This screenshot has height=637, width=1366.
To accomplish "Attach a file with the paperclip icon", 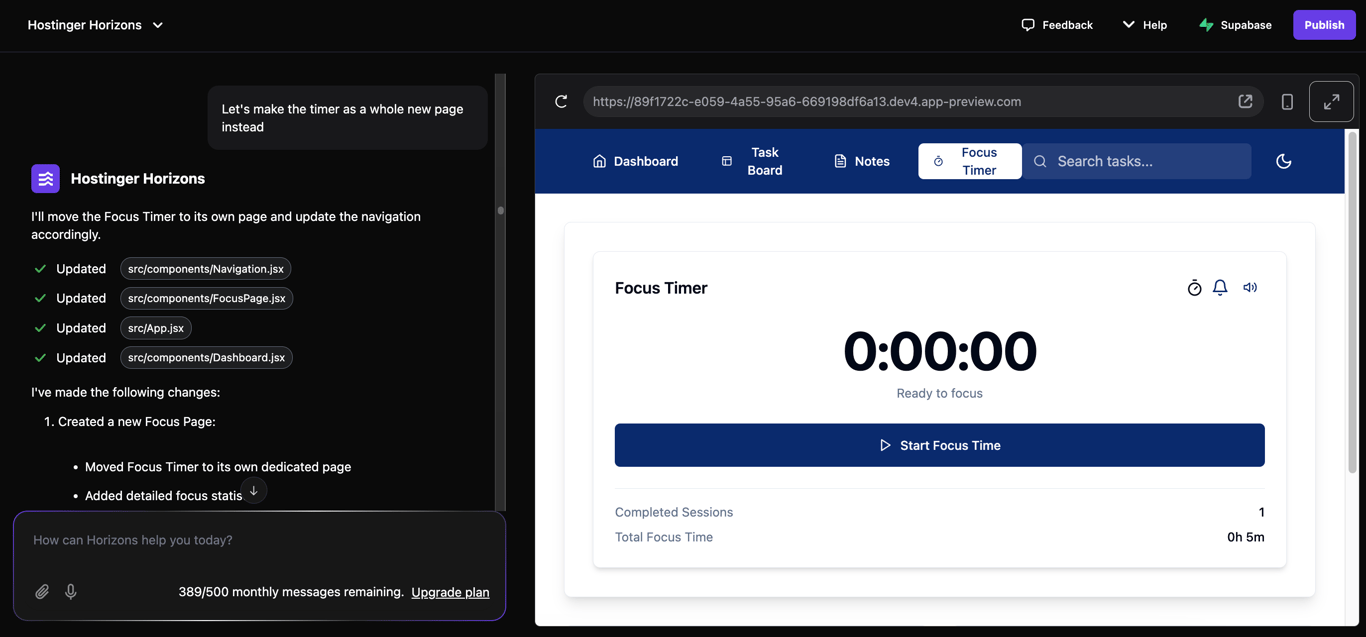I will [42, 591].
